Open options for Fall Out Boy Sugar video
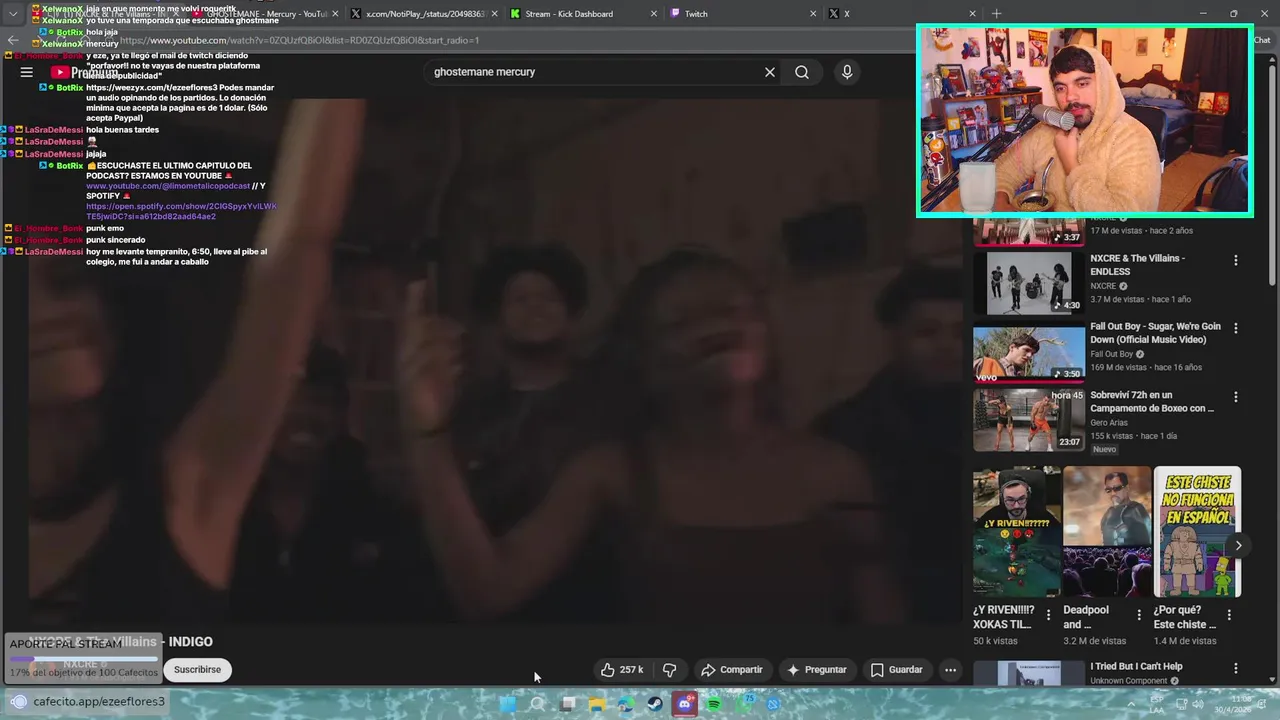This screenshot has height=720, width=1280. 1236,328
